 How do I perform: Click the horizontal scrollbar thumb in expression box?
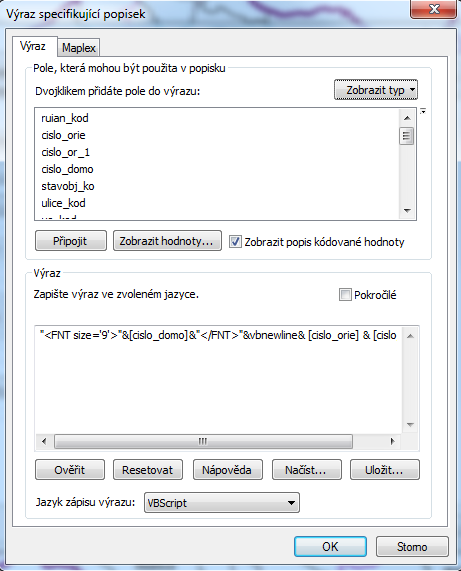(203, 441)
